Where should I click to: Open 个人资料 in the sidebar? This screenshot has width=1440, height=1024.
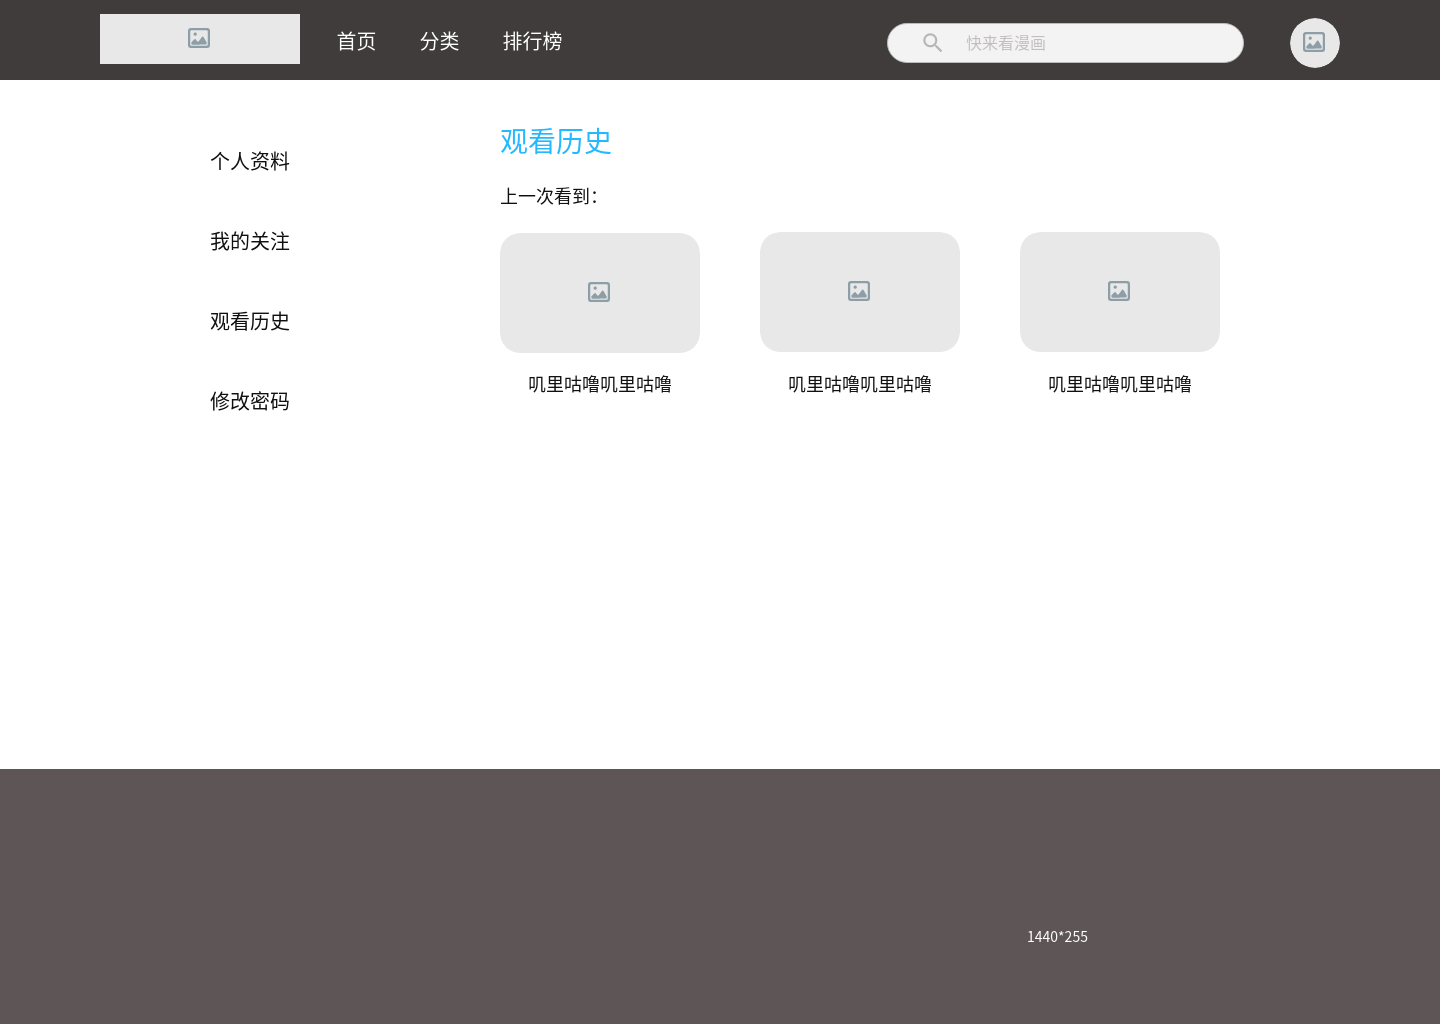[249, 161]
